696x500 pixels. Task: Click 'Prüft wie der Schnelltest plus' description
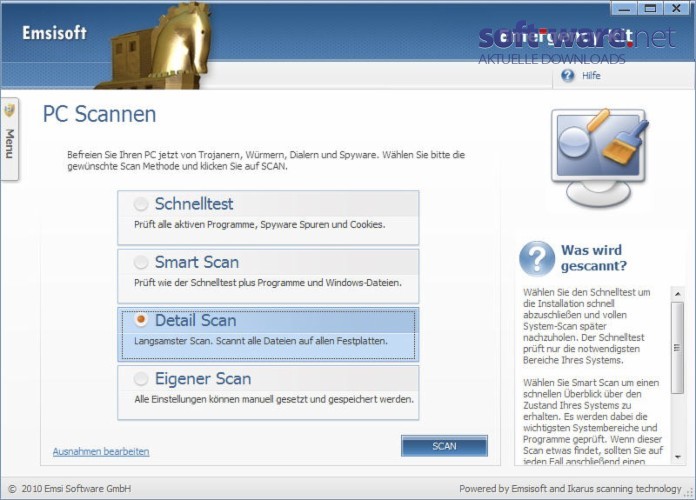point(268,283)
